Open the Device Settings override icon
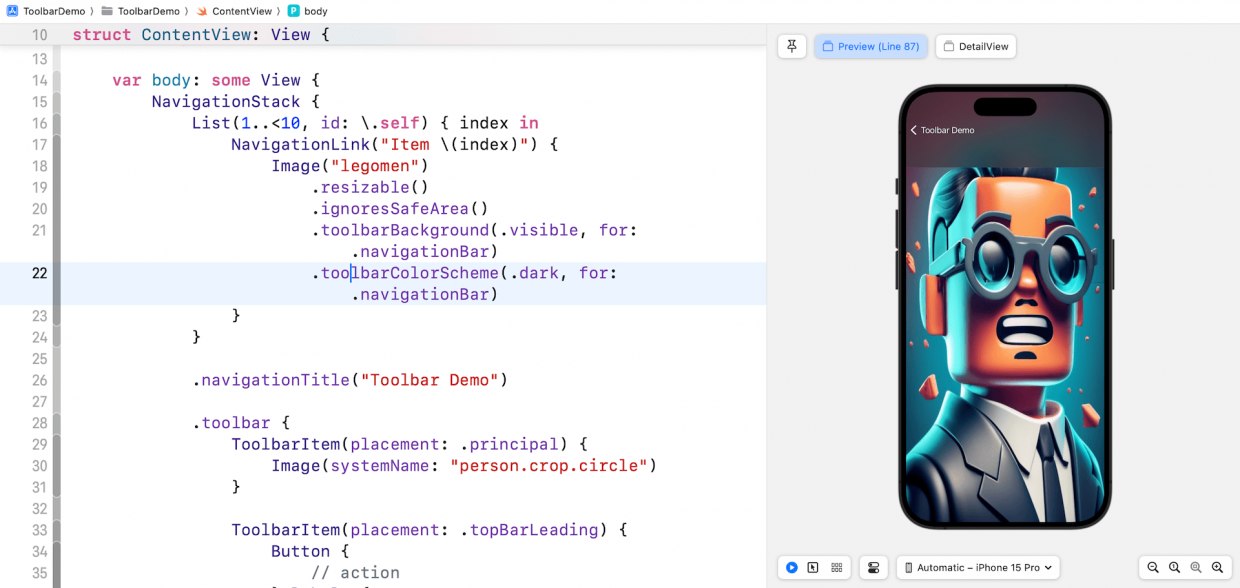Screen dimensions: 1240x588 873,567
